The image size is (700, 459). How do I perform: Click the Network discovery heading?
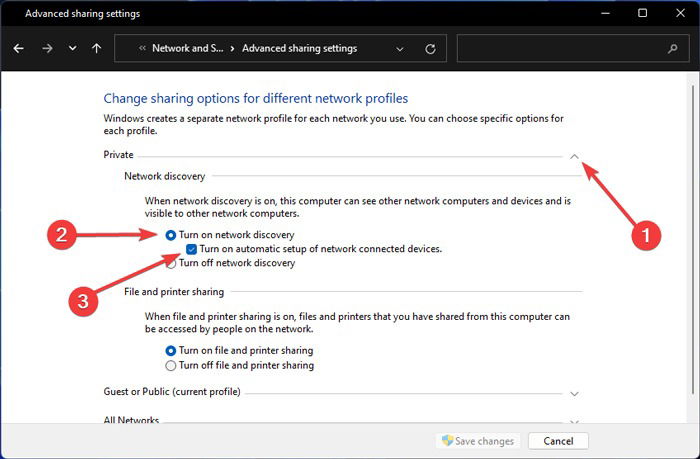164,176
